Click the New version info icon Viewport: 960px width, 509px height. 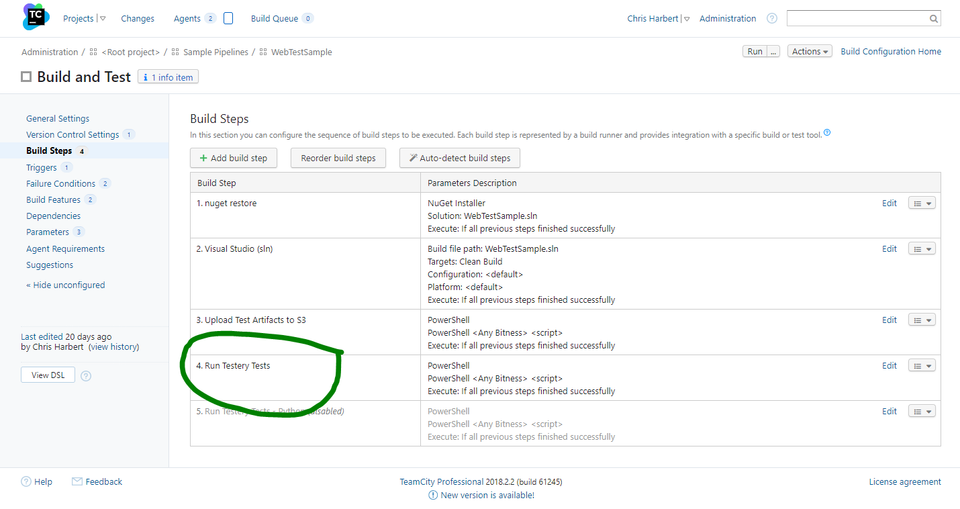pyautogui.click(x=433, y=495)
